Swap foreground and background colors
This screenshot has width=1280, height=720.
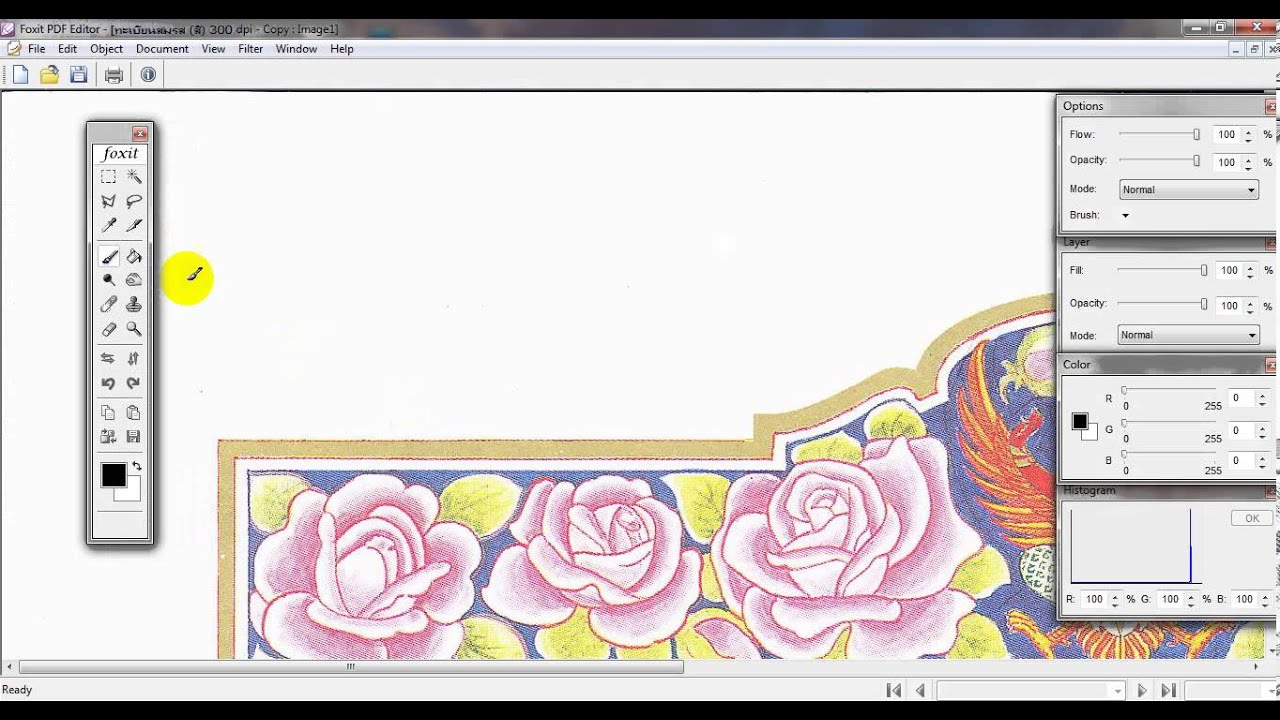click(x=137, y=466)
